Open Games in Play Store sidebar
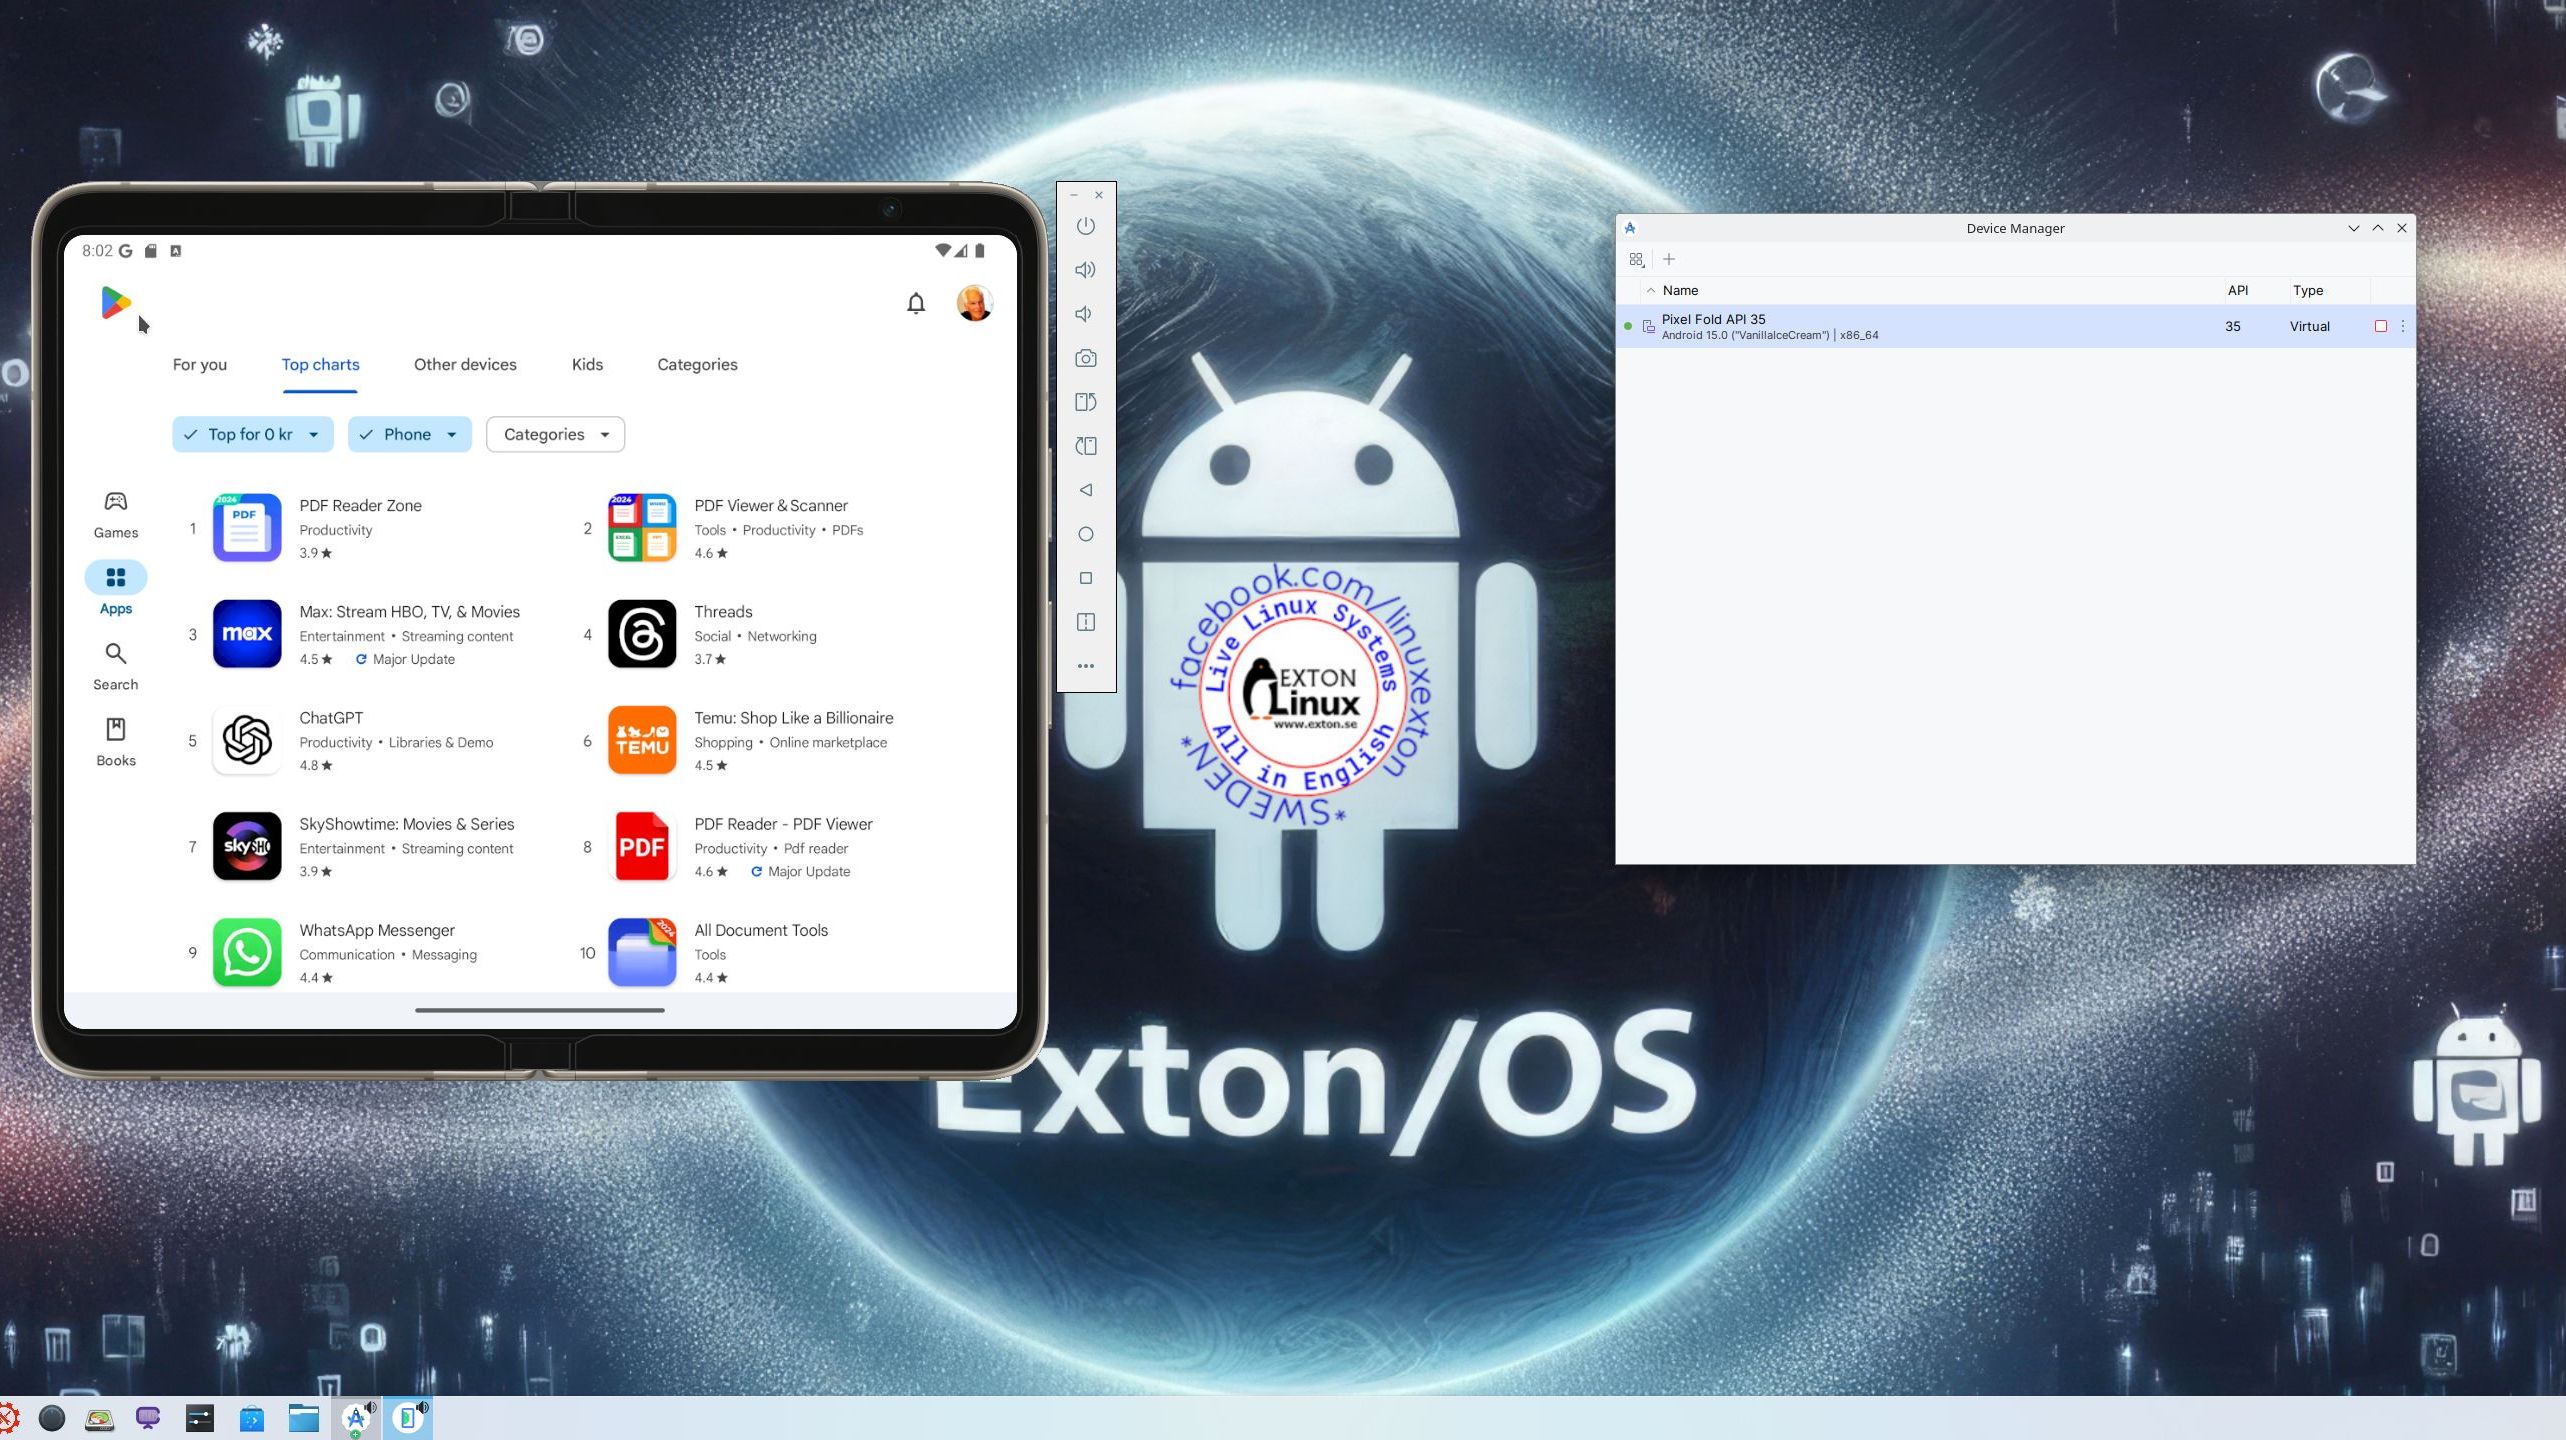2566x1440 pixels. (116, 514)
